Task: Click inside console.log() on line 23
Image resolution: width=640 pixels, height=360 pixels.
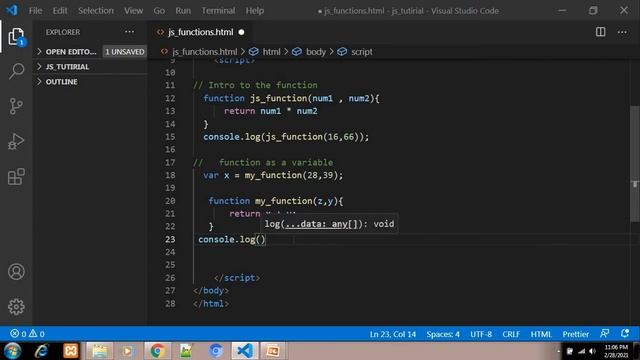Action: click(x=260, y=239)
